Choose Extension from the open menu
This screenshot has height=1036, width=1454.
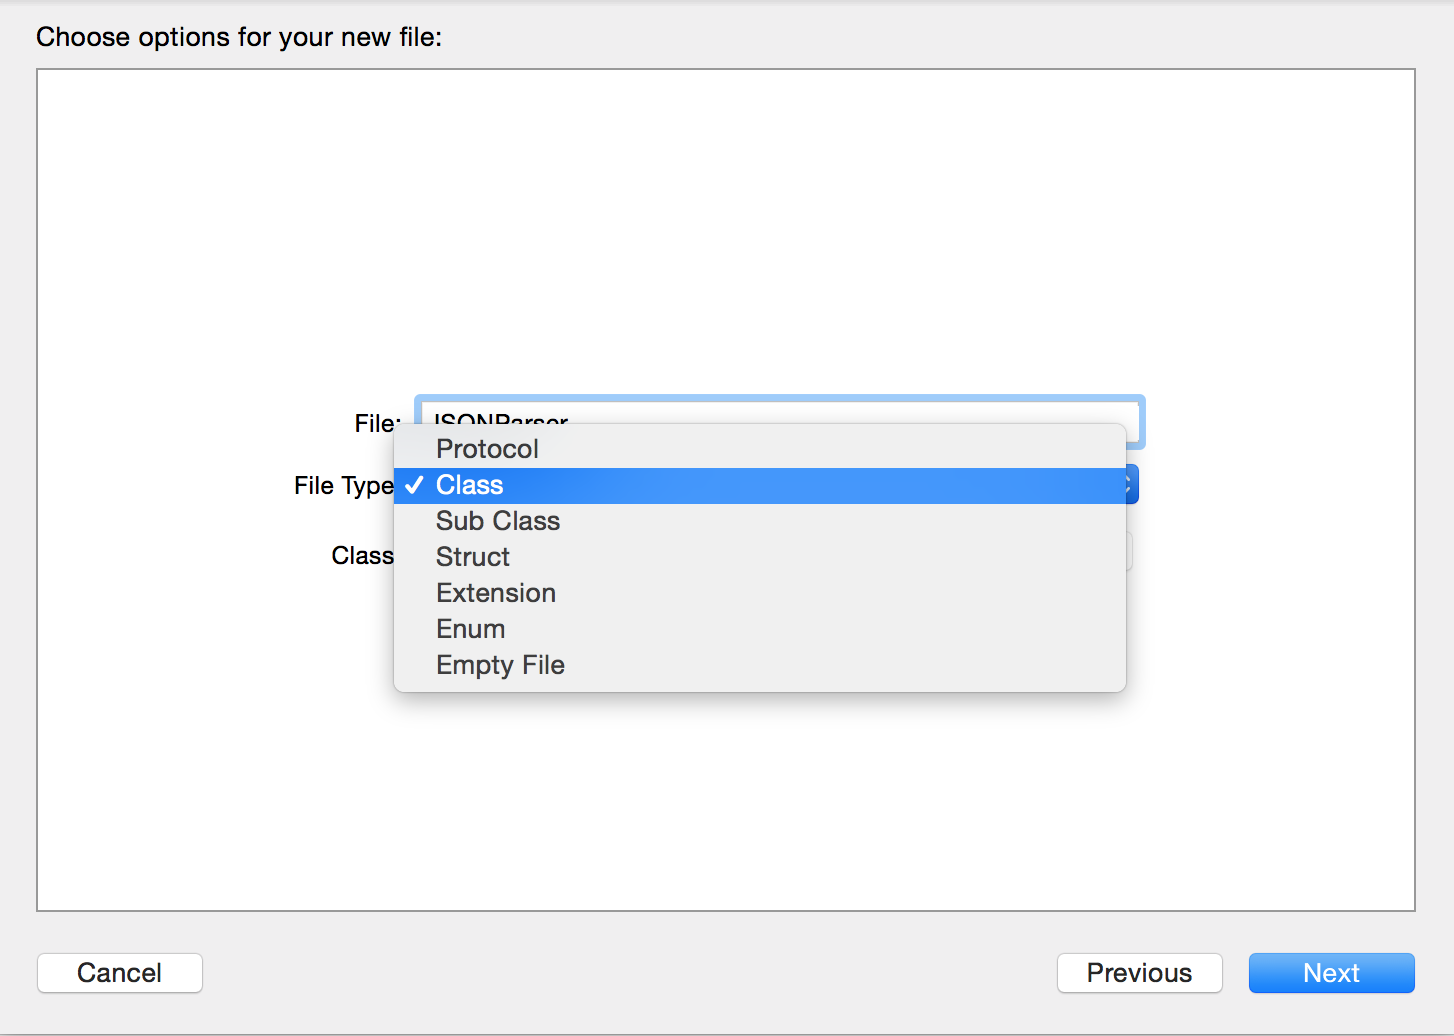[x=496, y=593]
